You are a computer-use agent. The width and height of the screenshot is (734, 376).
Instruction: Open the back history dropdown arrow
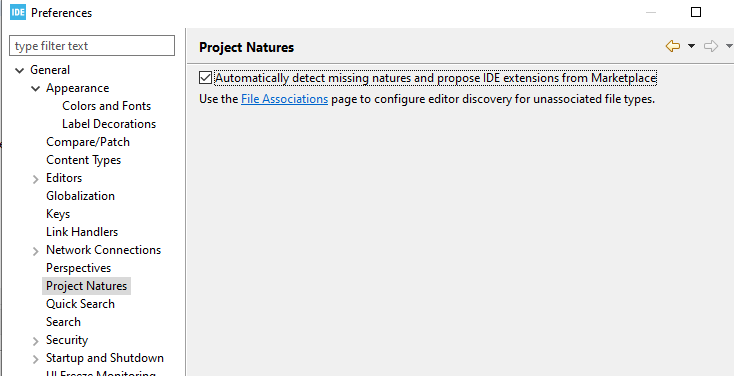[691, 46]
